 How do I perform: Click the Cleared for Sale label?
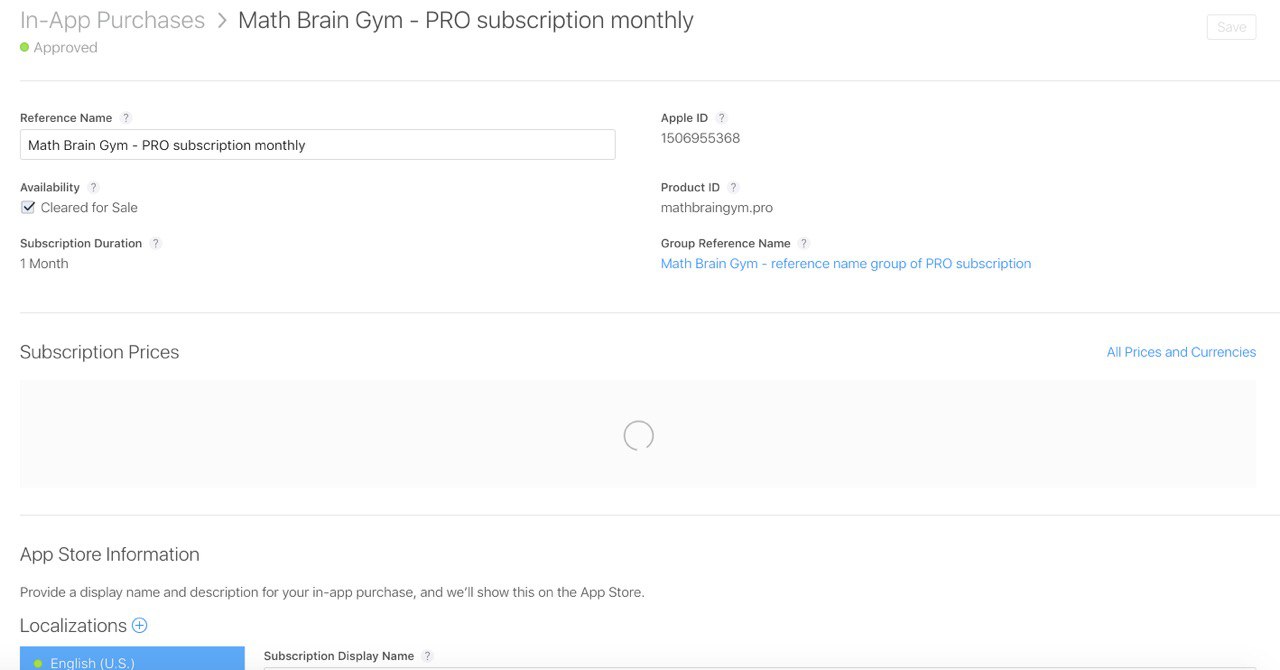[89, 208]
